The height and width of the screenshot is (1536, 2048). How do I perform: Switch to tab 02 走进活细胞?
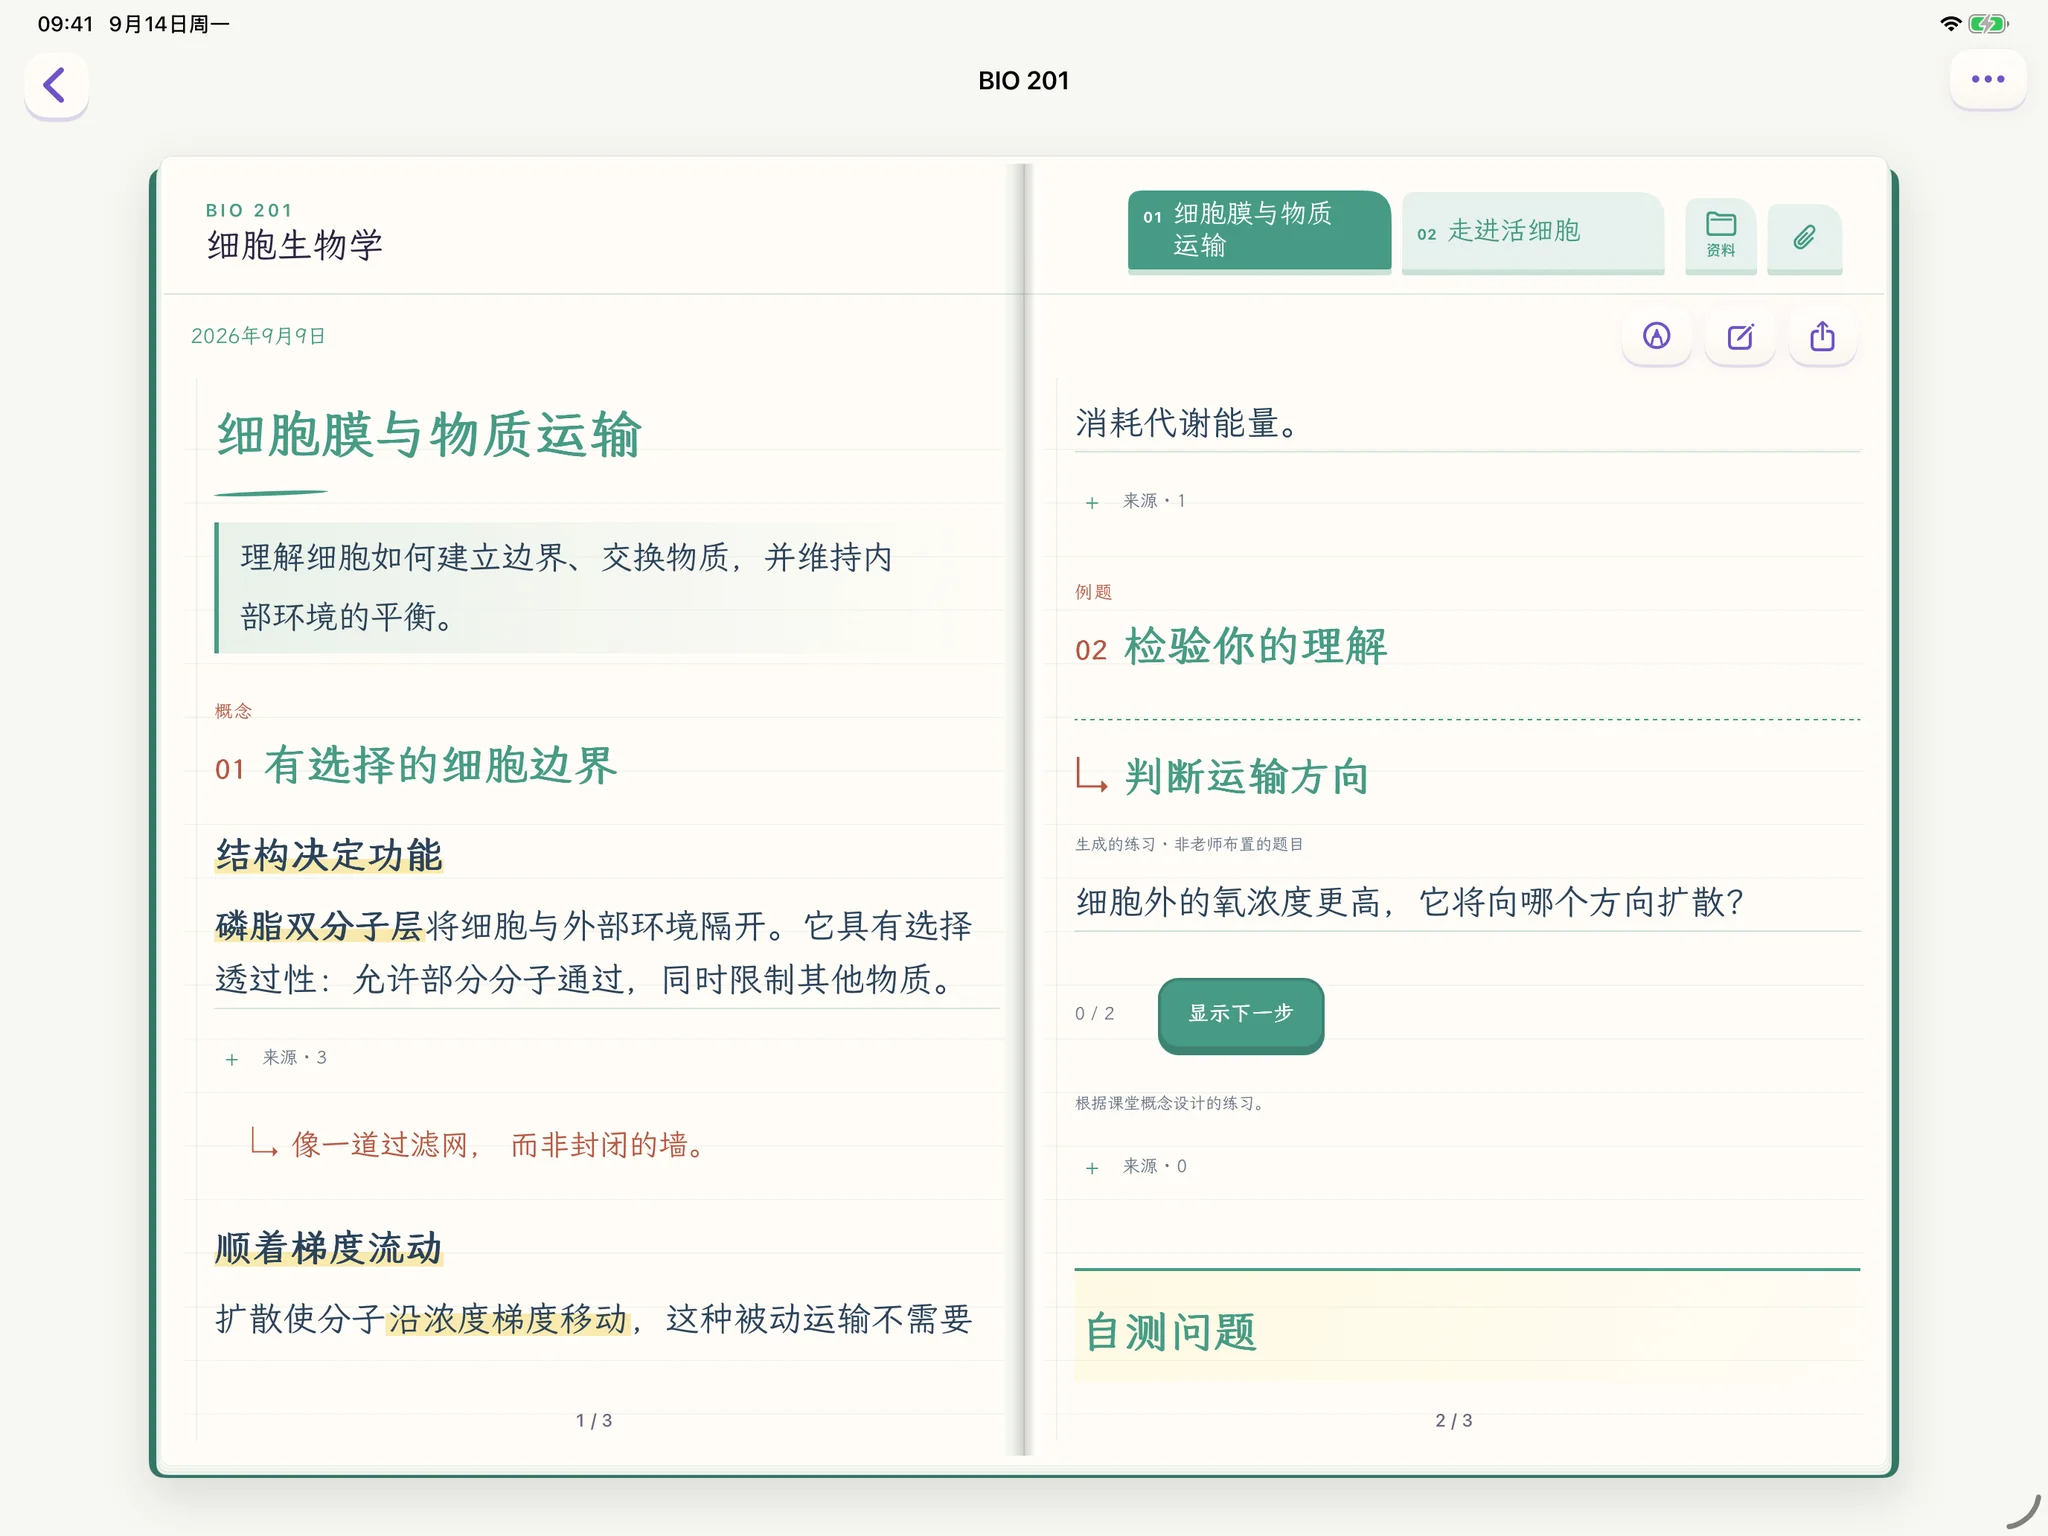pyautogui.click(x=1532, y=232)
